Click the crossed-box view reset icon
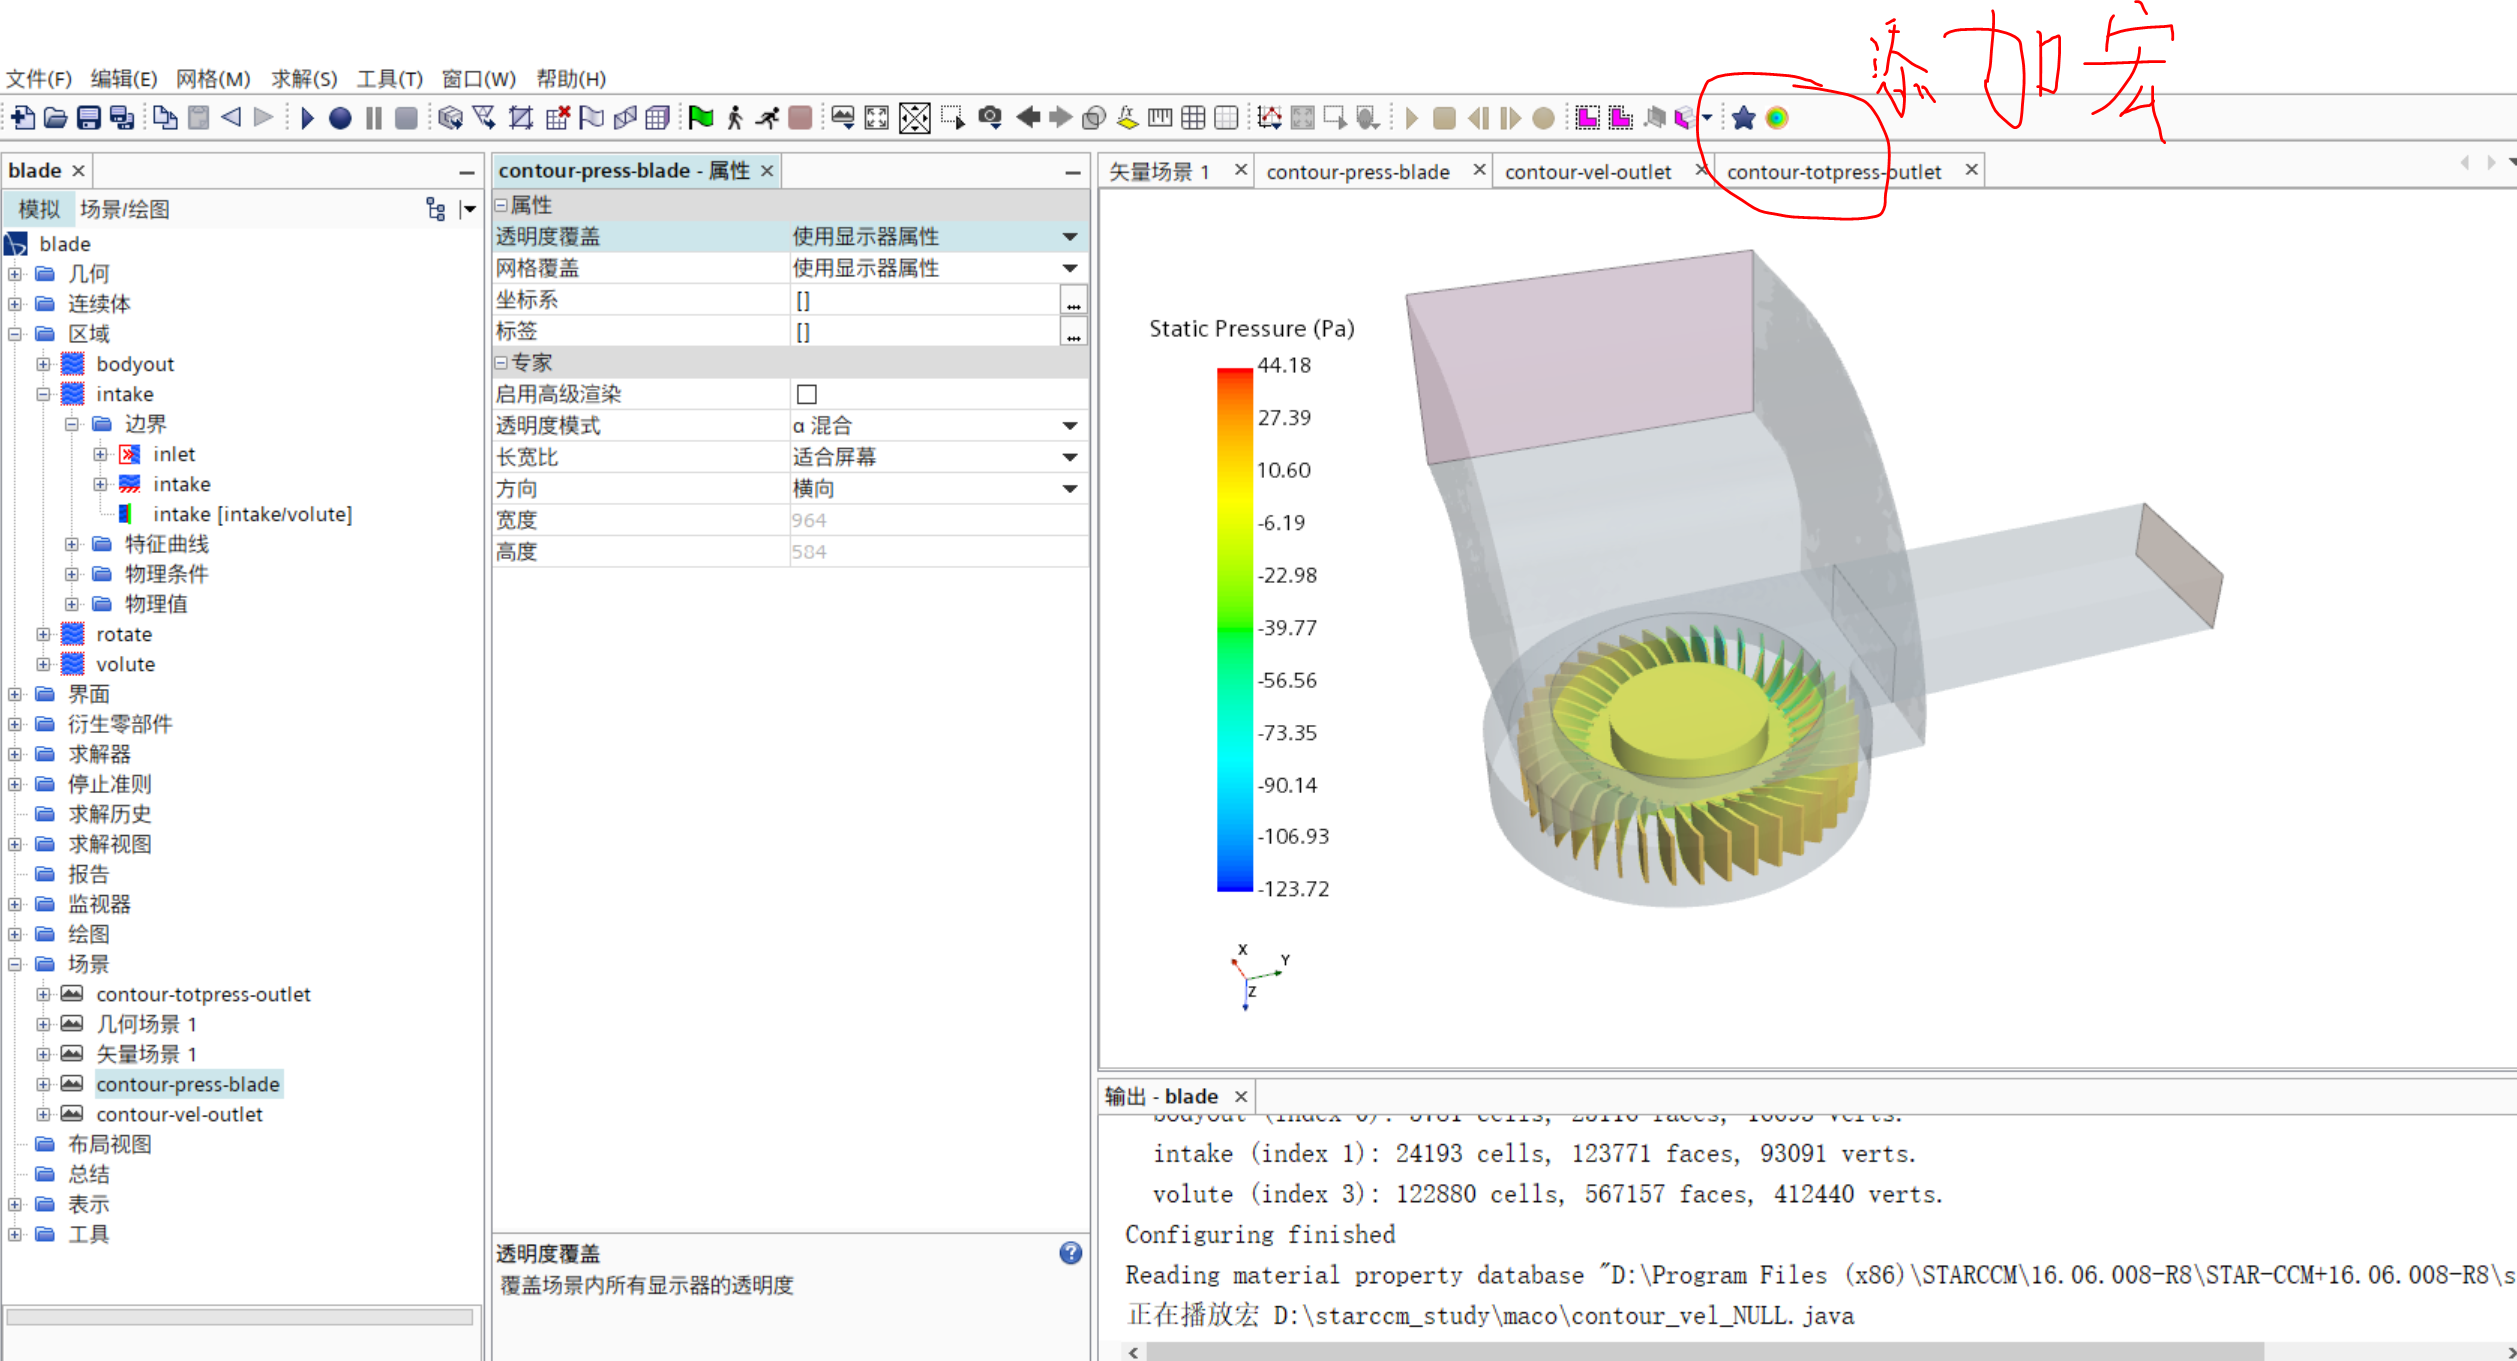This screenshot has height=1361, width=2517. tap(914, 118)
